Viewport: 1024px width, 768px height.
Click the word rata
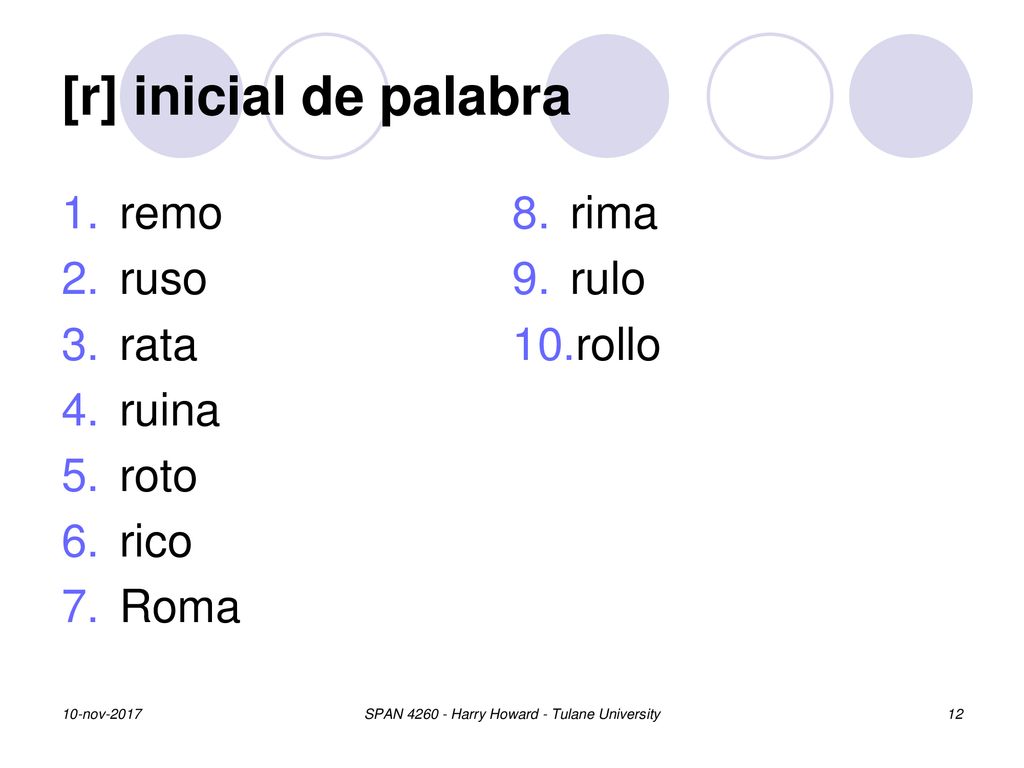point(158,345)
